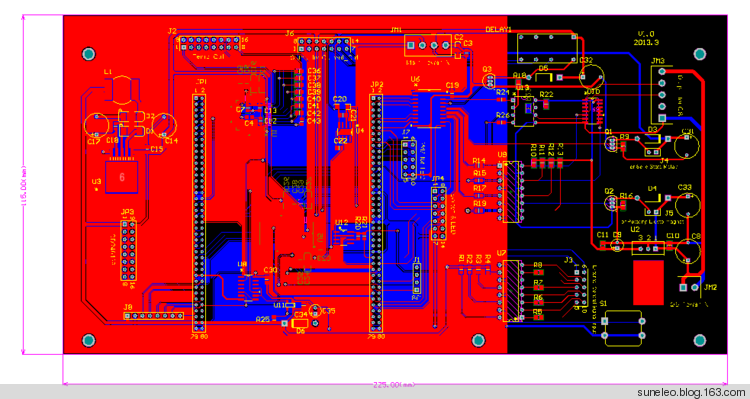
Task: Select the J4 connector label
Action: (664, 160)
